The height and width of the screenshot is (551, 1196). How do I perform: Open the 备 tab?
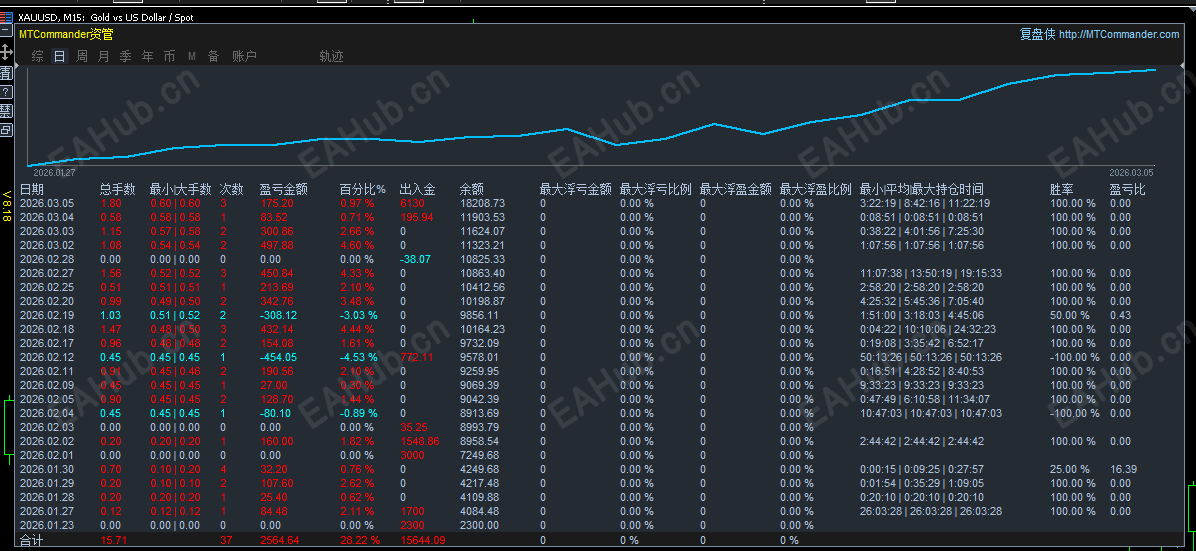pos(214,56)
